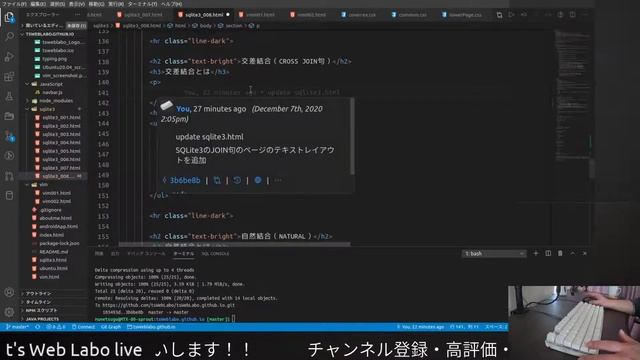Collapse the JavaScript folder
The image size is (640, 360).
tap(51, 84)
